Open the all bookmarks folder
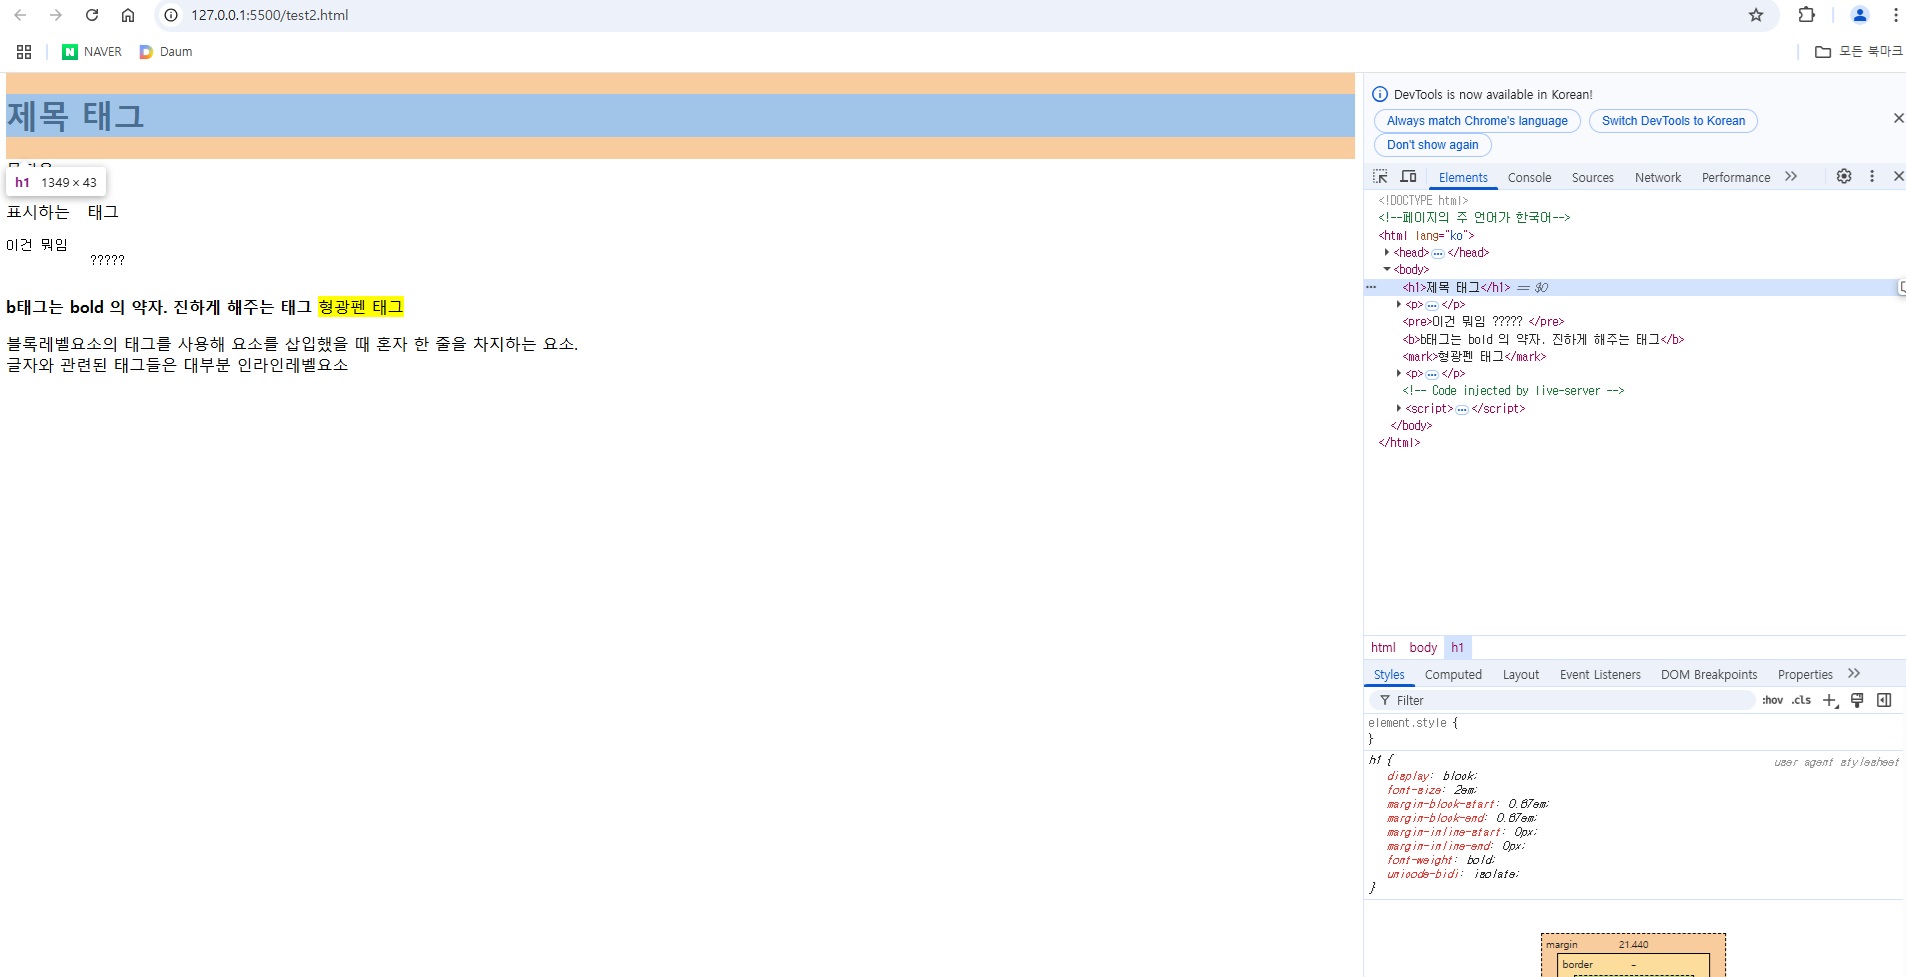The width and height of the screenshot is (1906, 977). [x=1859, y=52]
